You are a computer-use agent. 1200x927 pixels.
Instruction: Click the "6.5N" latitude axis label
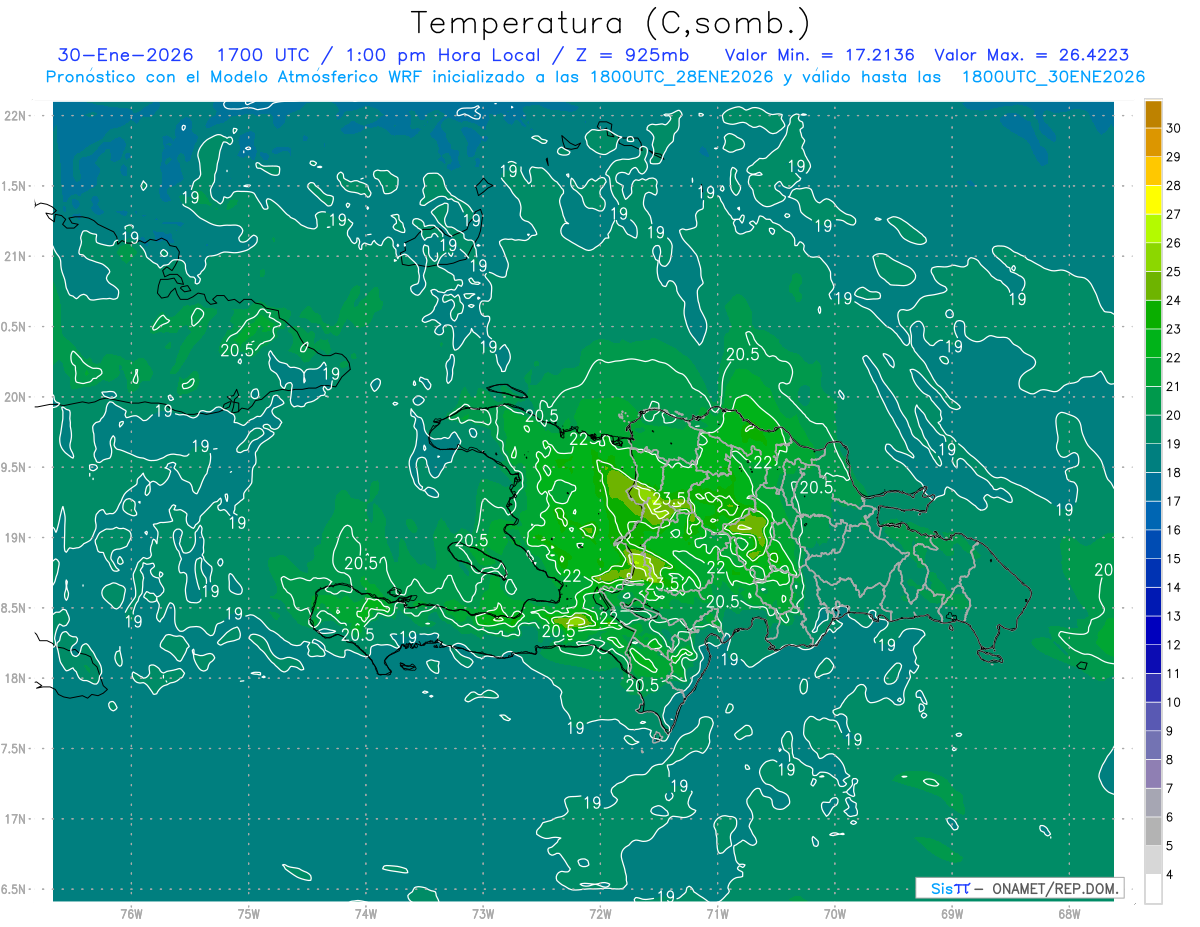(x=15, y=889)
